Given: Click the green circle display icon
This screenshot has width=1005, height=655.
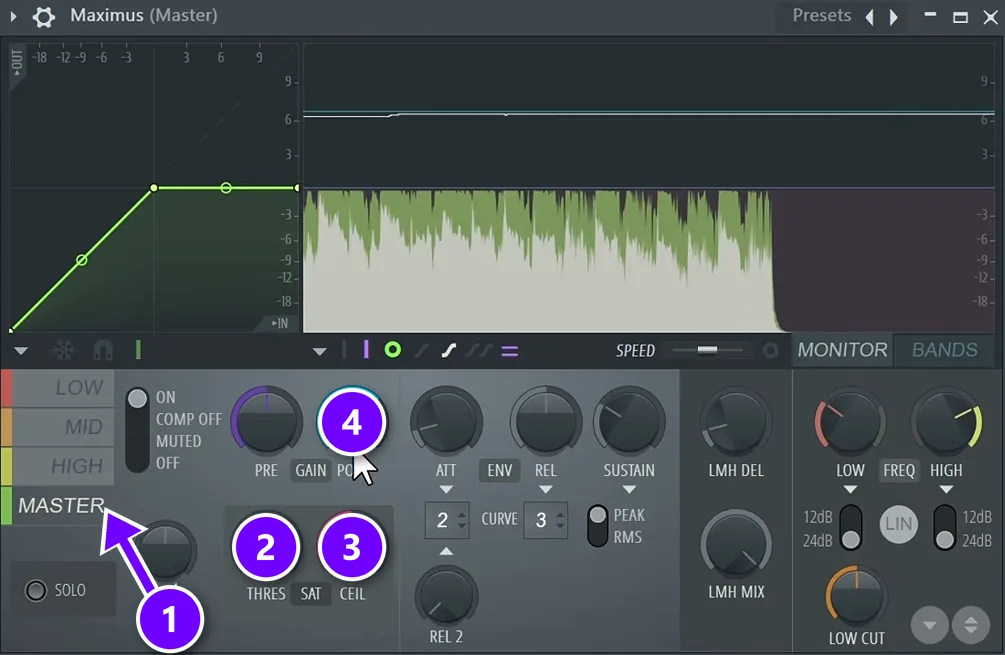Looking at the screenshot, I should pyautogui.click(x=393, y=350).
